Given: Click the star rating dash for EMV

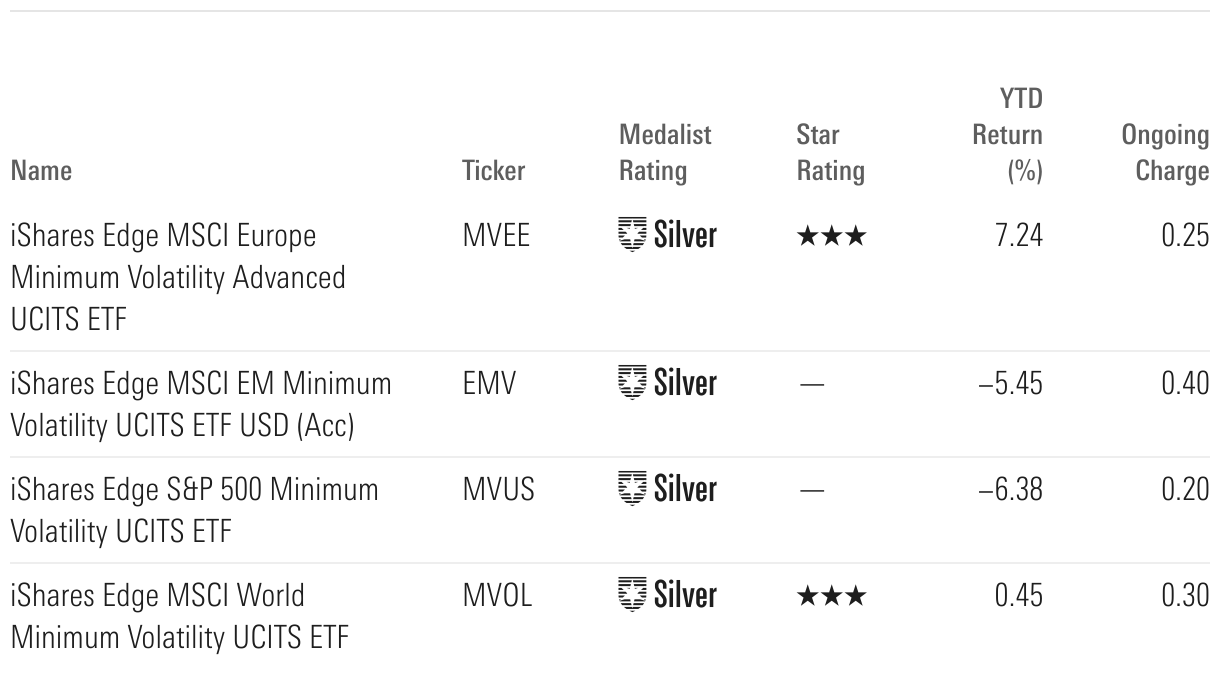Looking at the screenshot, I should [x=812, y=384].
